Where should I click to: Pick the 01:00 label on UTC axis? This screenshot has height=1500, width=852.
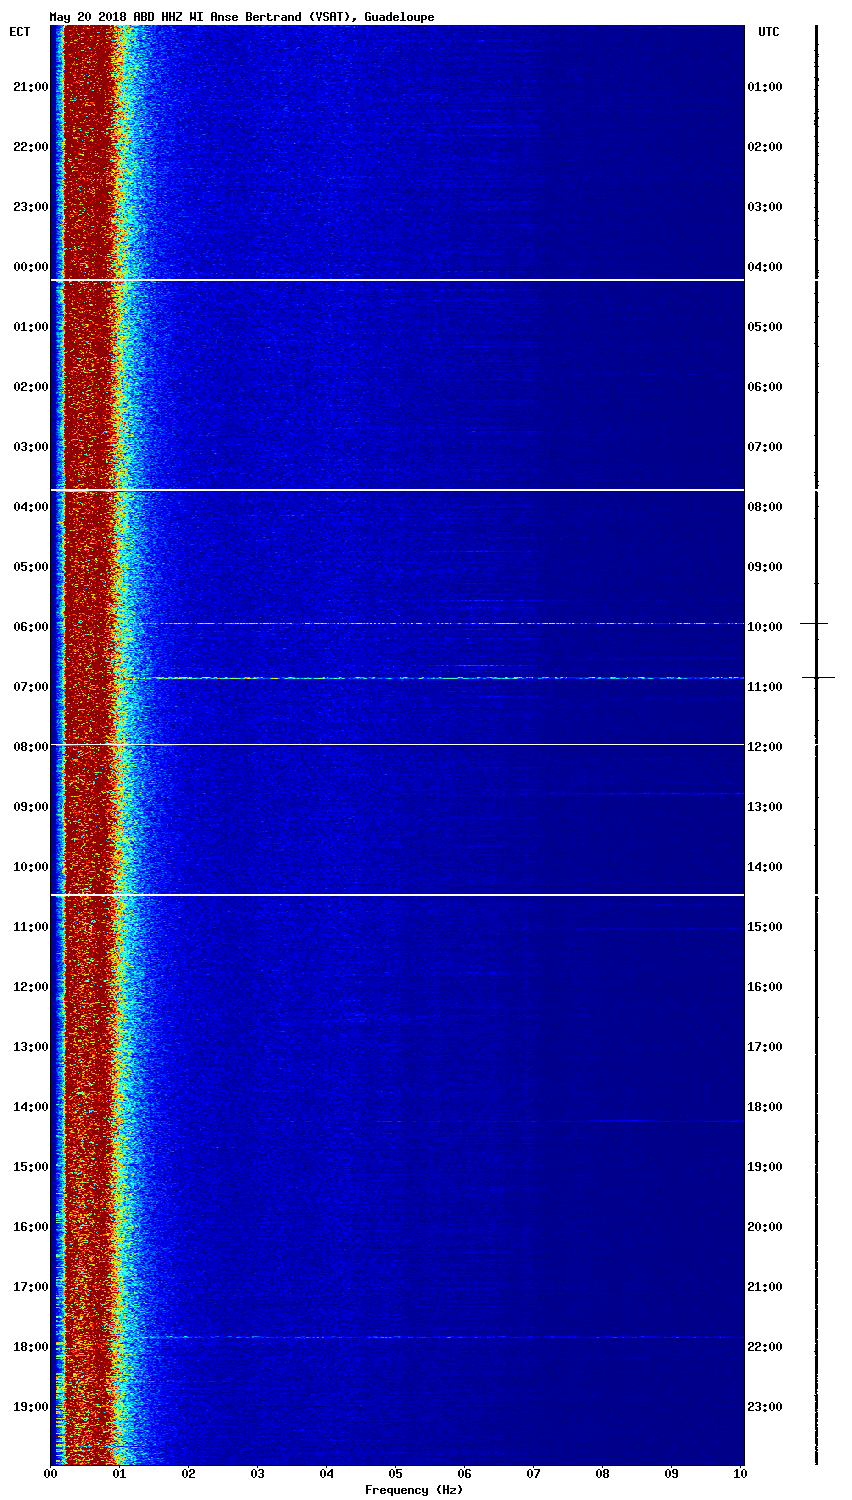point(765,87)
